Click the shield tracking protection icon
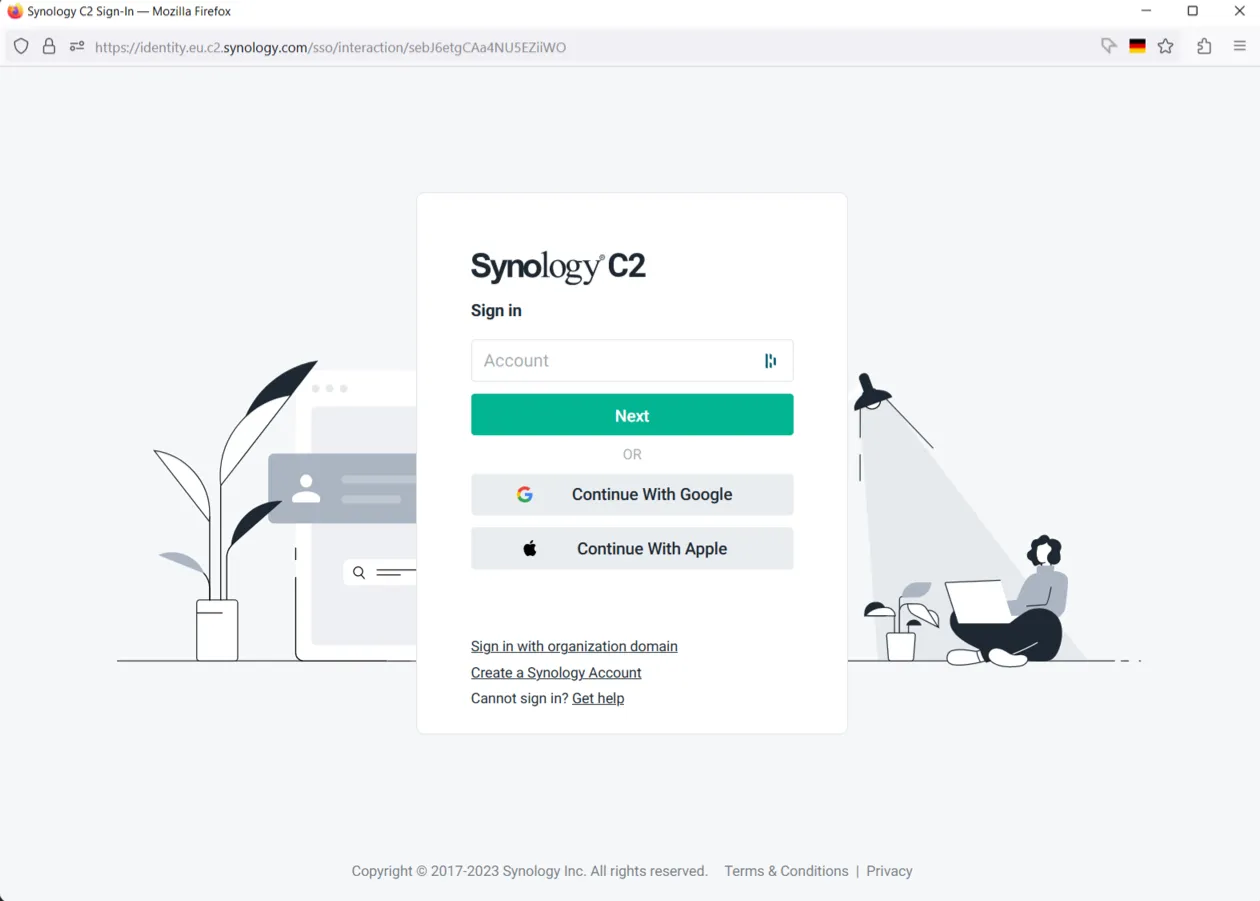 21,46
